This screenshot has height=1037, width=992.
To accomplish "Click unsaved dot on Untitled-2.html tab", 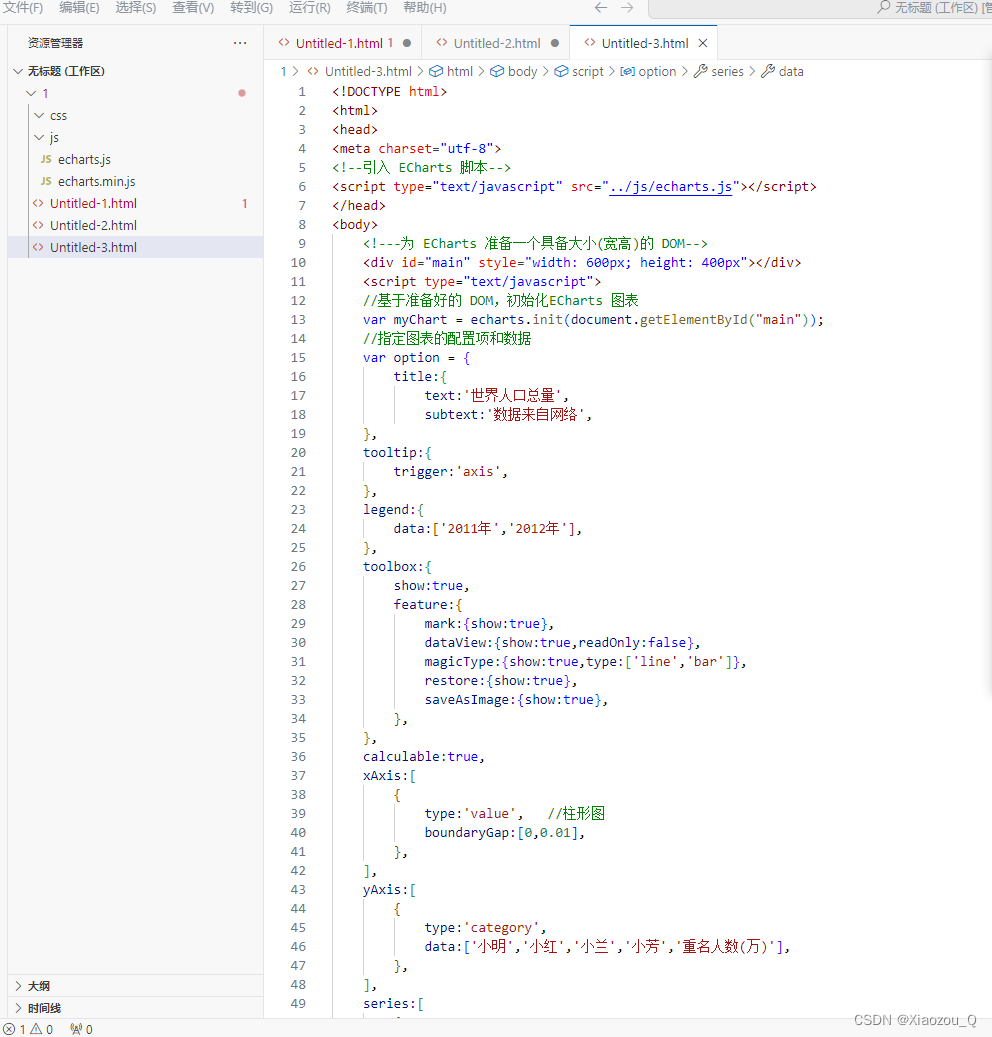I will pos(555,43).
